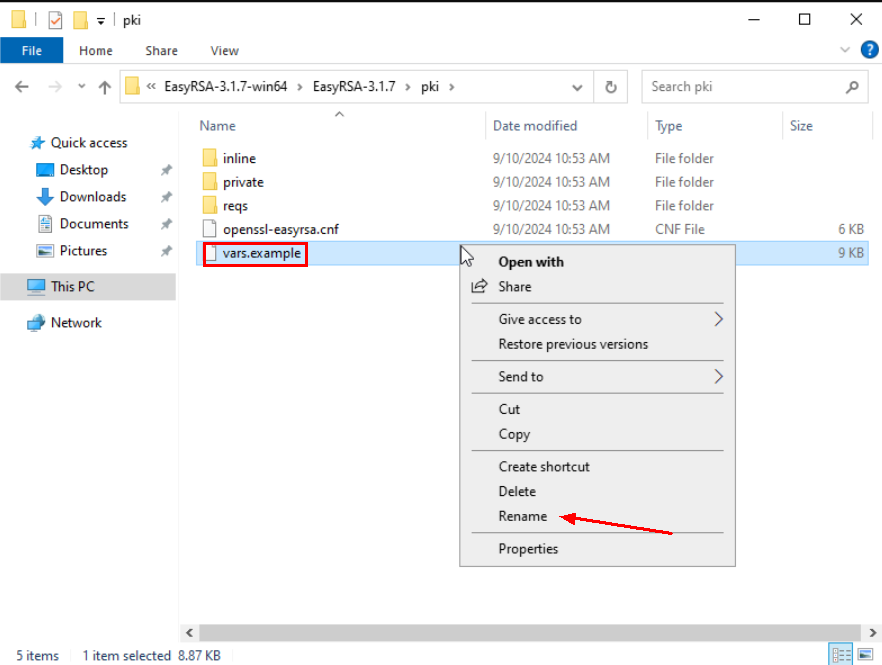This screenshot has width=882, height=665.
Task: Expand Give access to submenu
Action: (x=717, y=319)
